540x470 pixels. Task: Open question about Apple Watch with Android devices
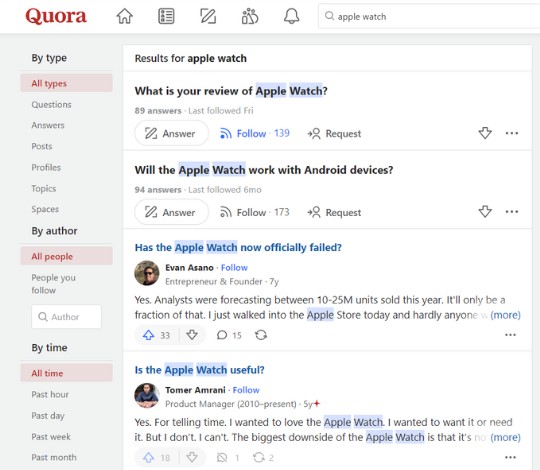264,170
